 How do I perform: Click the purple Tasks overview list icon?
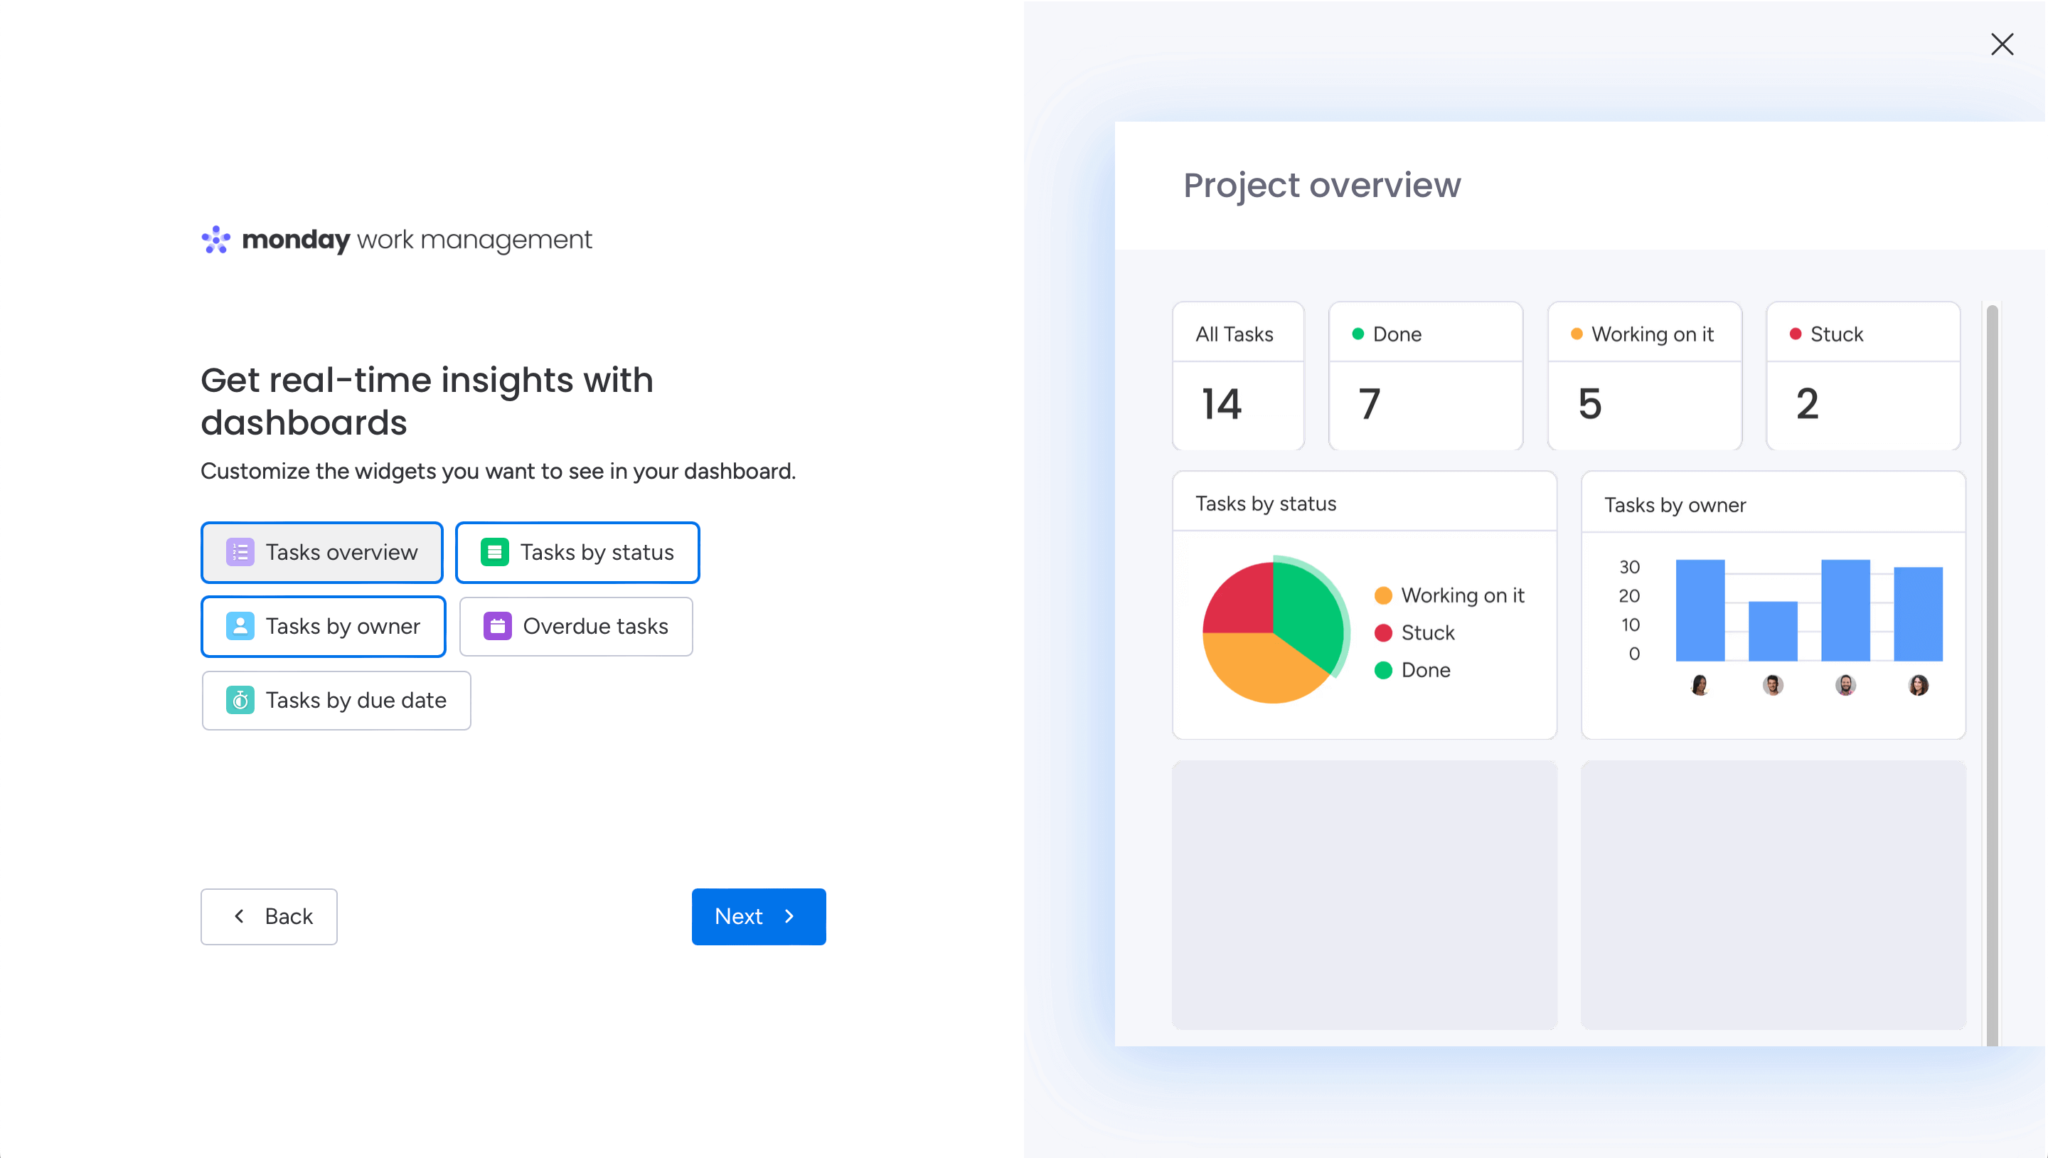[240, 552]
